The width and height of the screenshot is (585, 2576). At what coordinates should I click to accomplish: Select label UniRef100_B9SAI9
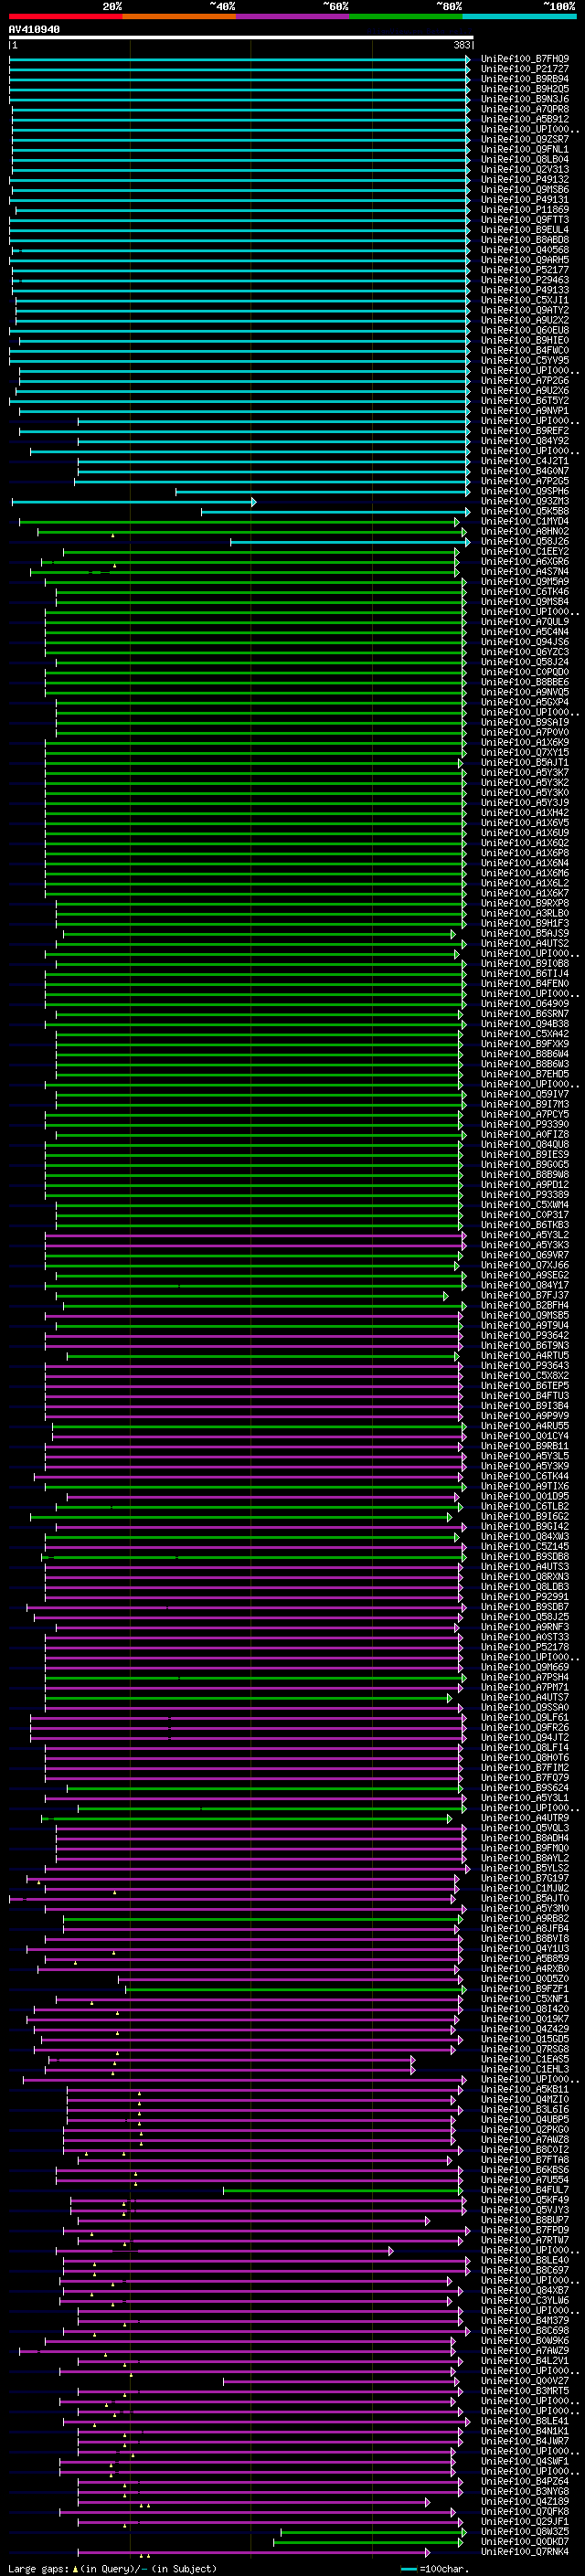tap(524, 722)
